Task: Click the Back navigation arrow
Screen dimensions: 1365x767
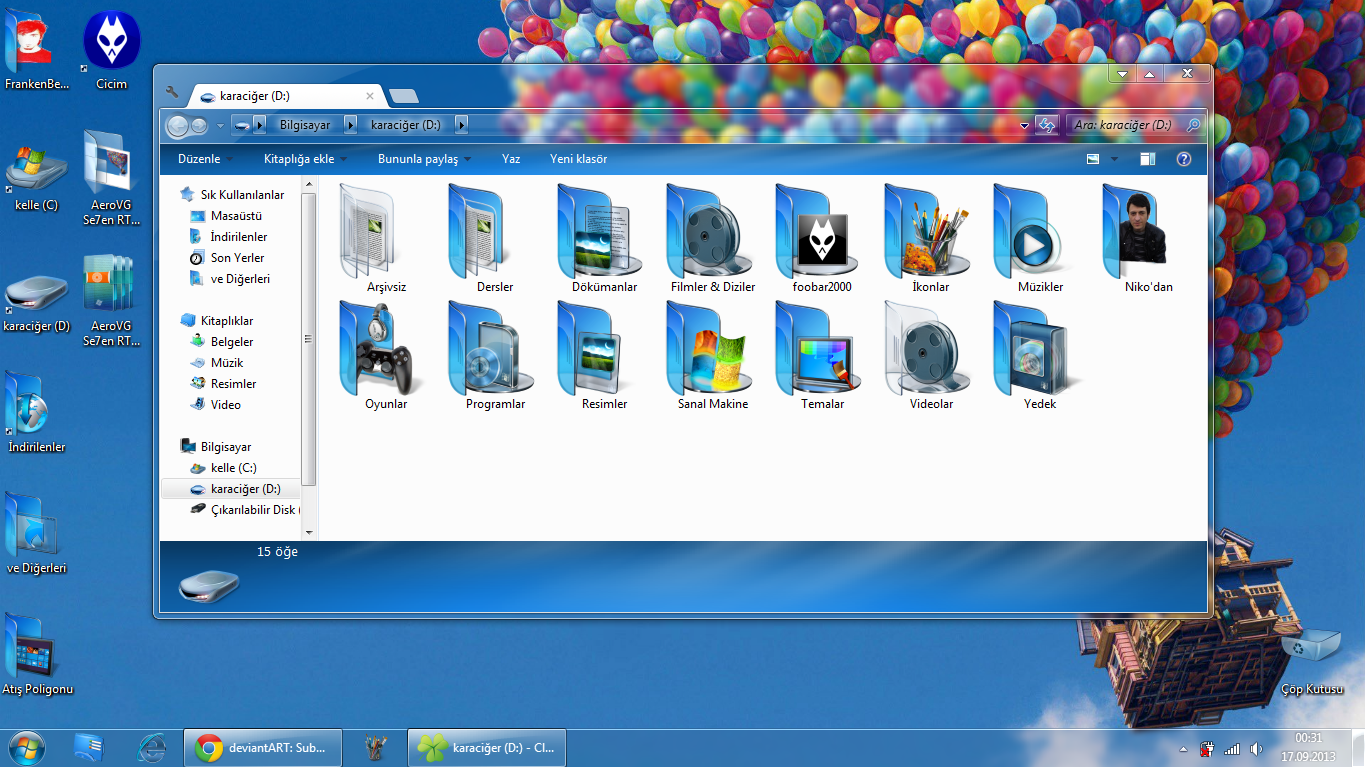Action: tap(177, 125)
